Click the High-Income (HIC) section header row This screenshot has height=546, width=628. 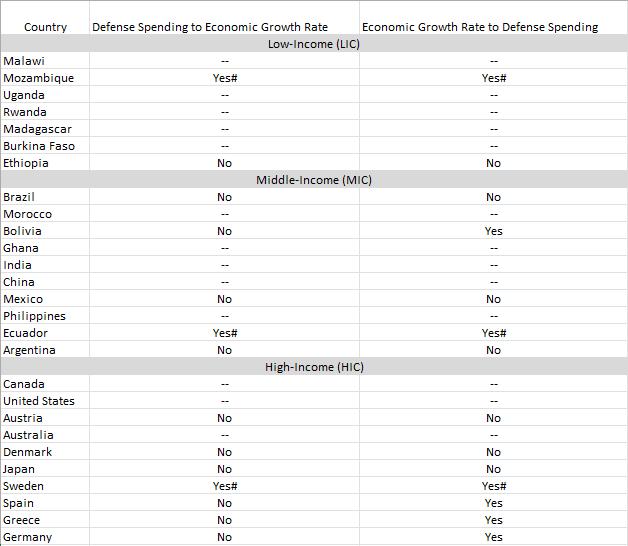click(x=314, y=367)
